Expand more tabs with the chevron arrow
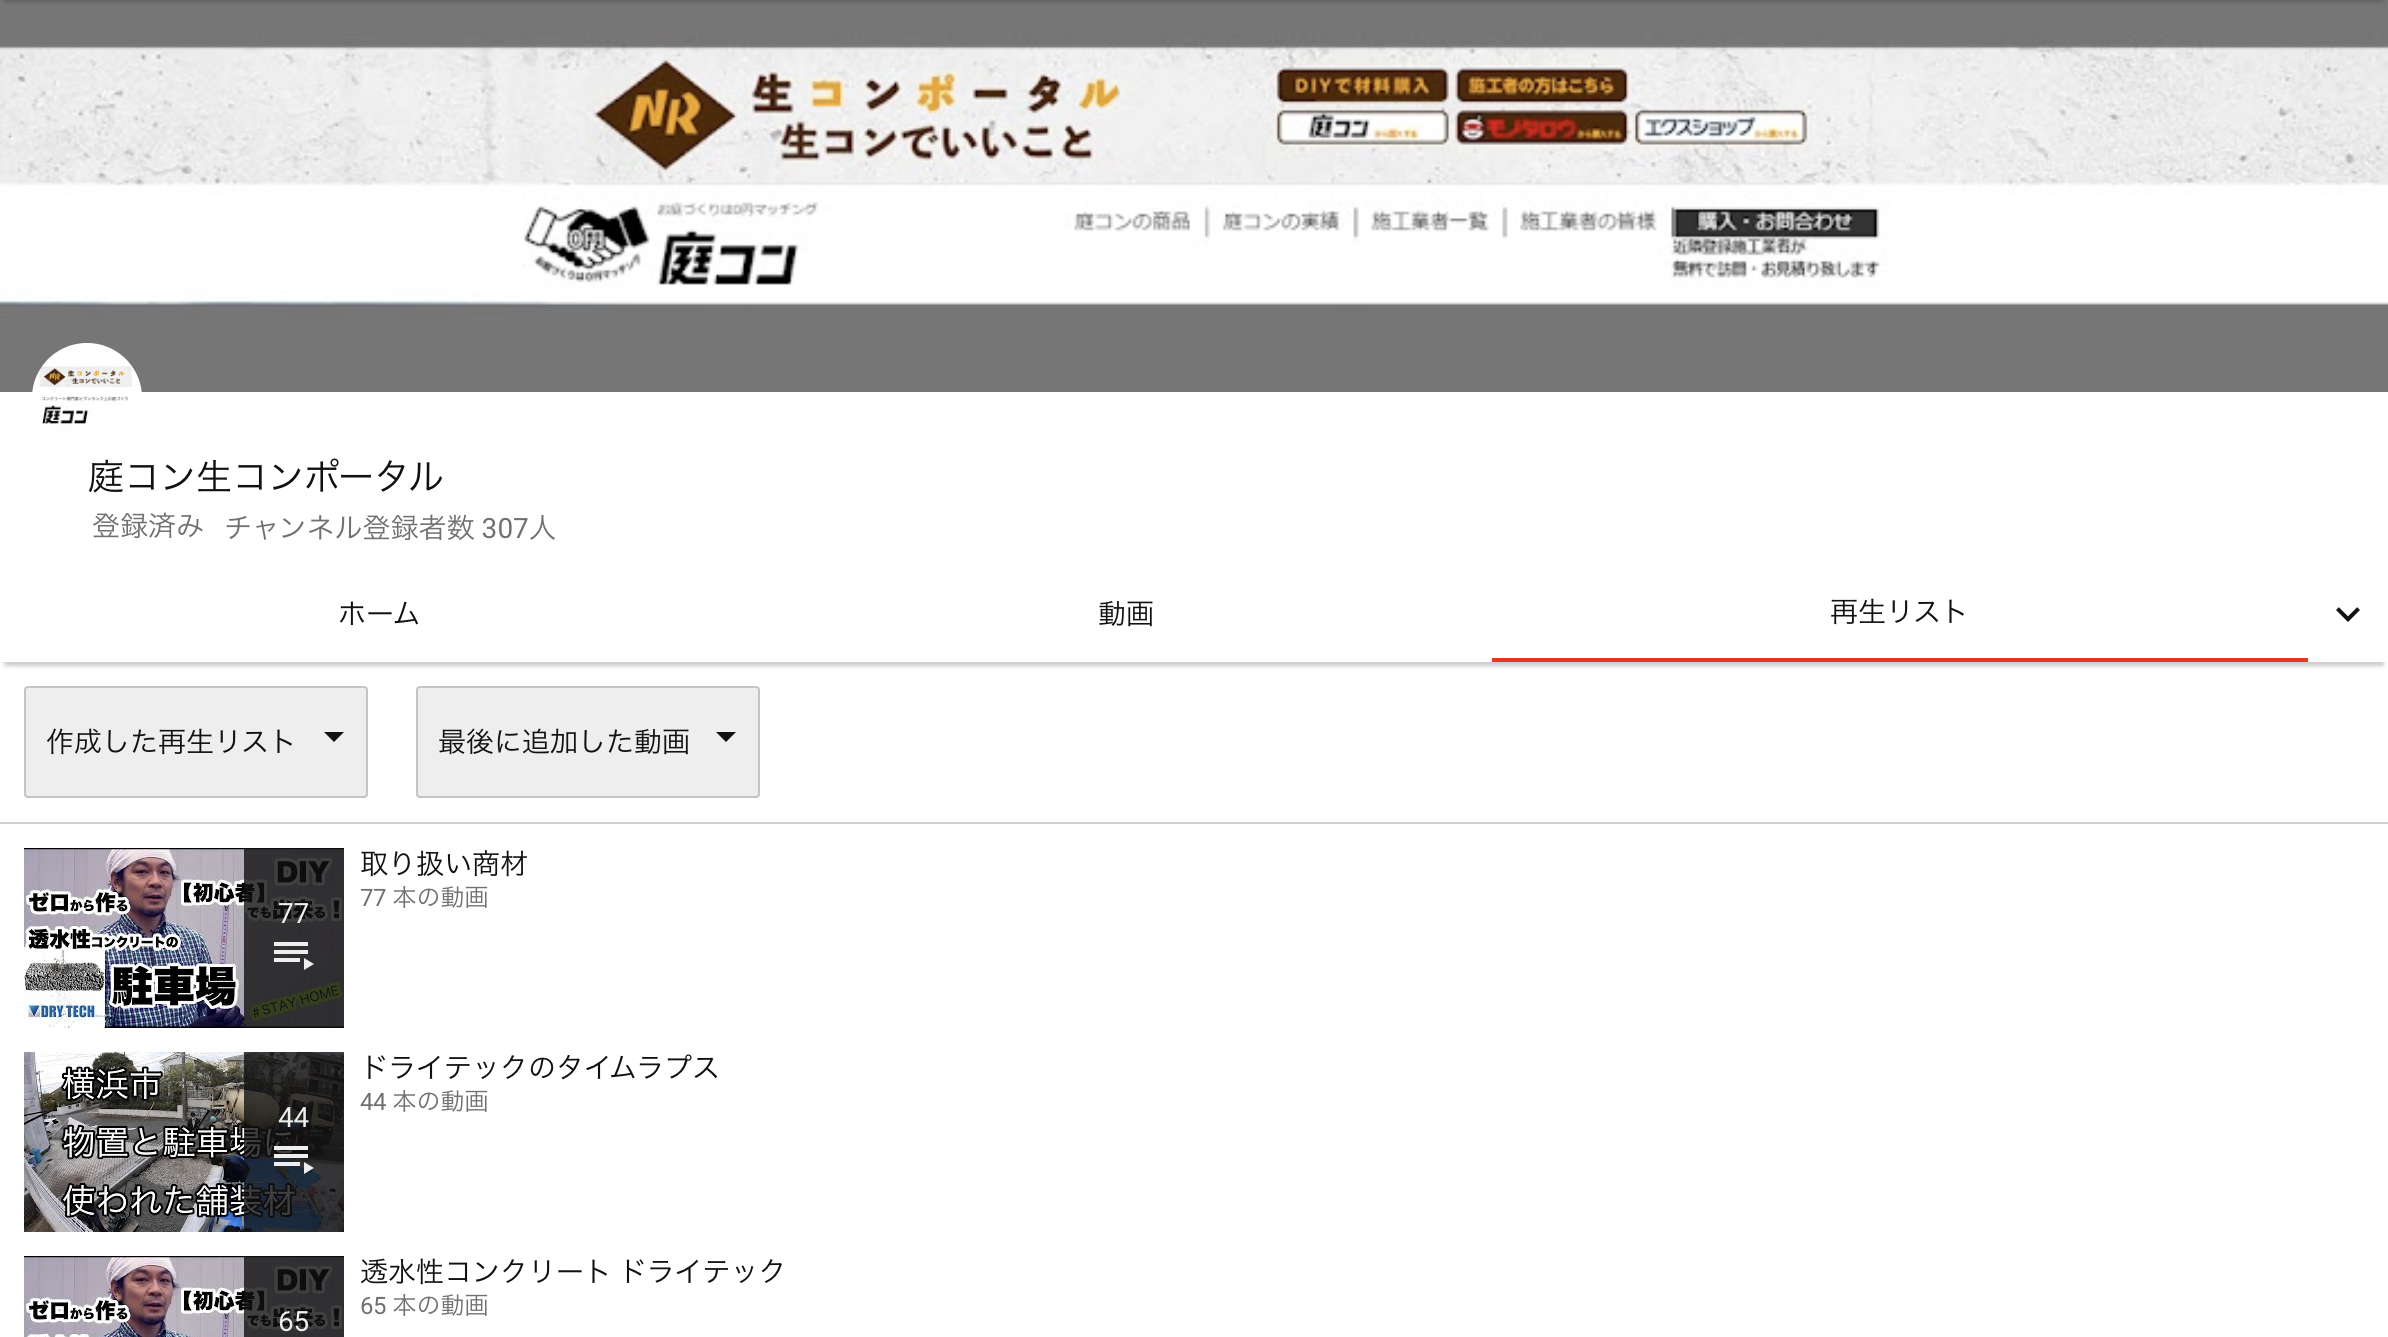This screenshot has height=1337, width=2388. point(2347,614)
